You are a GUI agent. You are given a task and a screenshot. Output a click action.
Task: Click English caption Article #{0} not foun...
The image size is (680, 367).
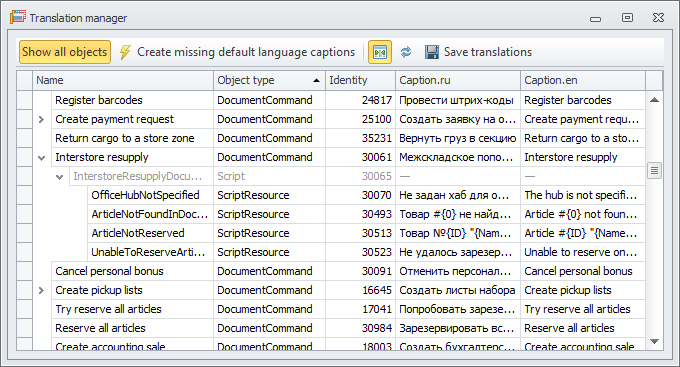[583, 214]
